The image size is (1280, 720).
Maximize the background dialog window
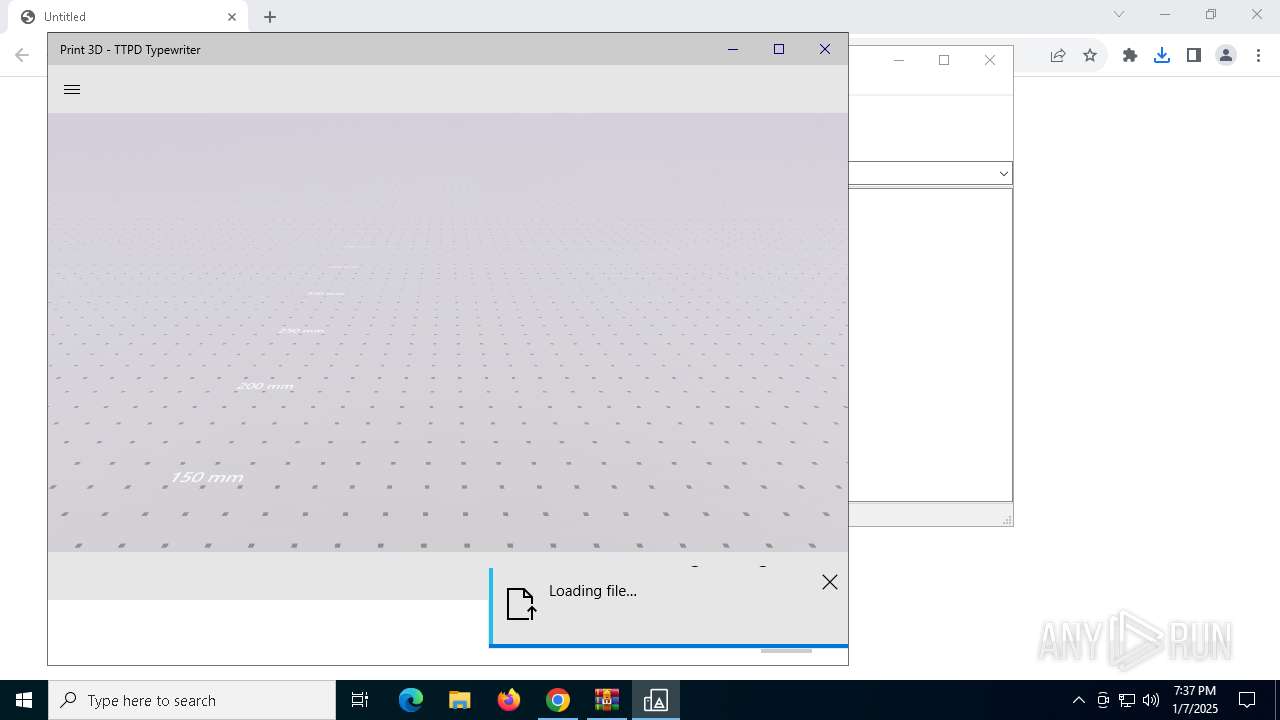[x=944, y=60]
